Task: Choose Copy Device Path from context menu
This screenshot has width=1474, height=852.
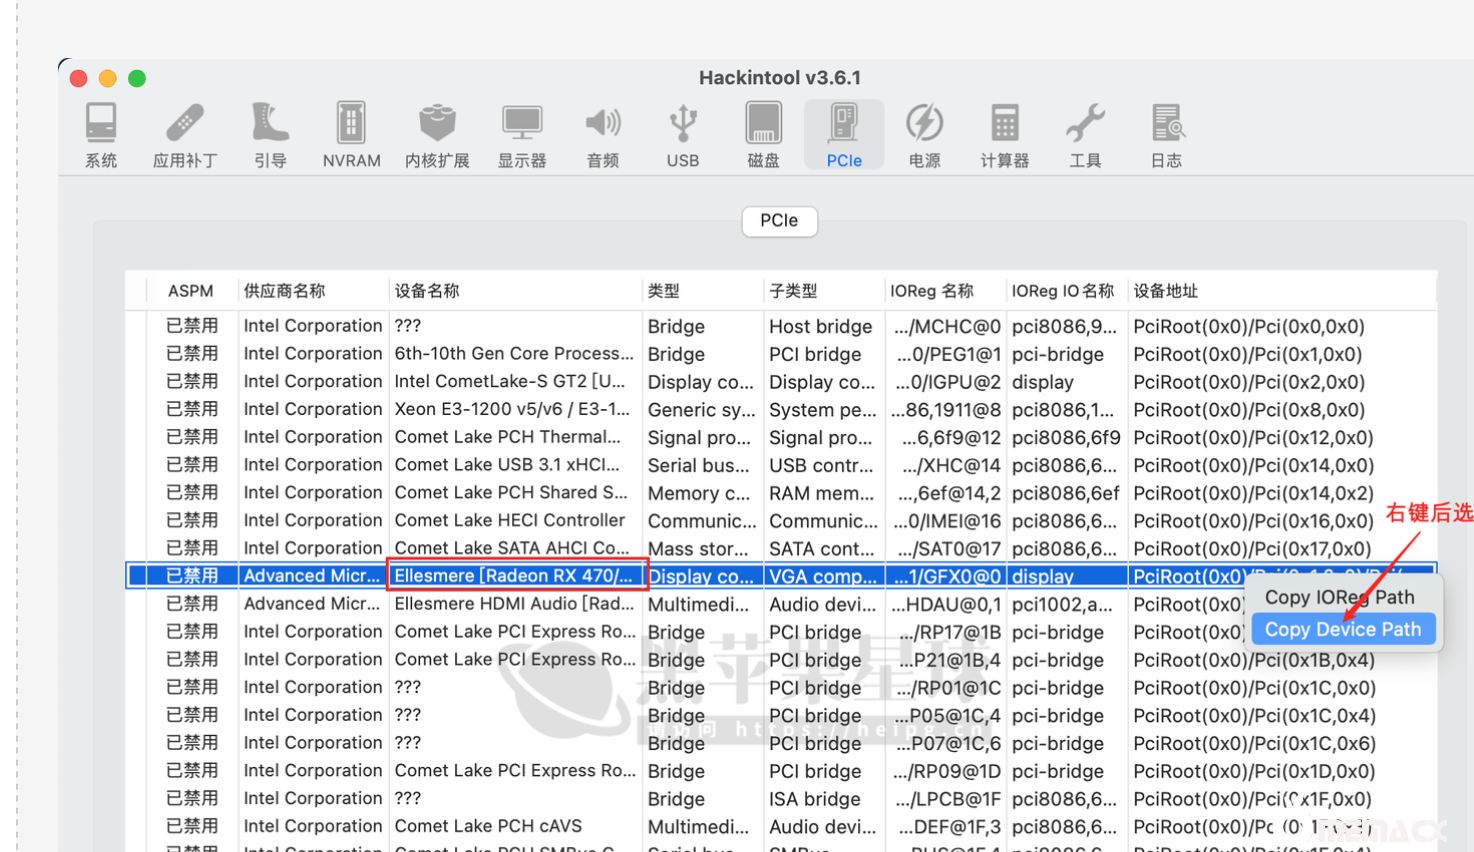Action: coord(1342,629)
